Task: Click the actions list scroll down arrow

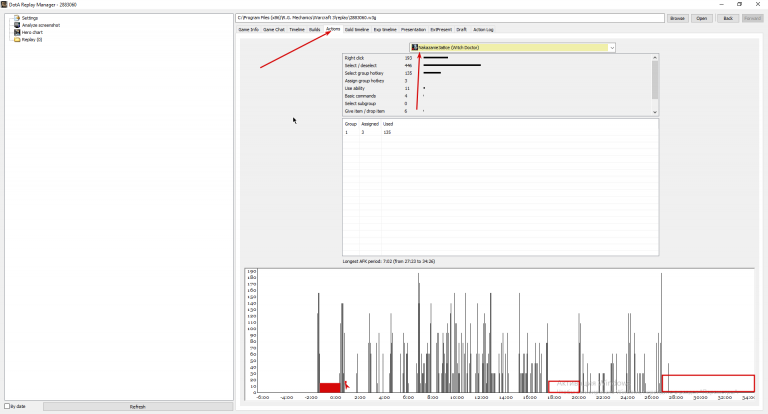Action: pos(655,112)
